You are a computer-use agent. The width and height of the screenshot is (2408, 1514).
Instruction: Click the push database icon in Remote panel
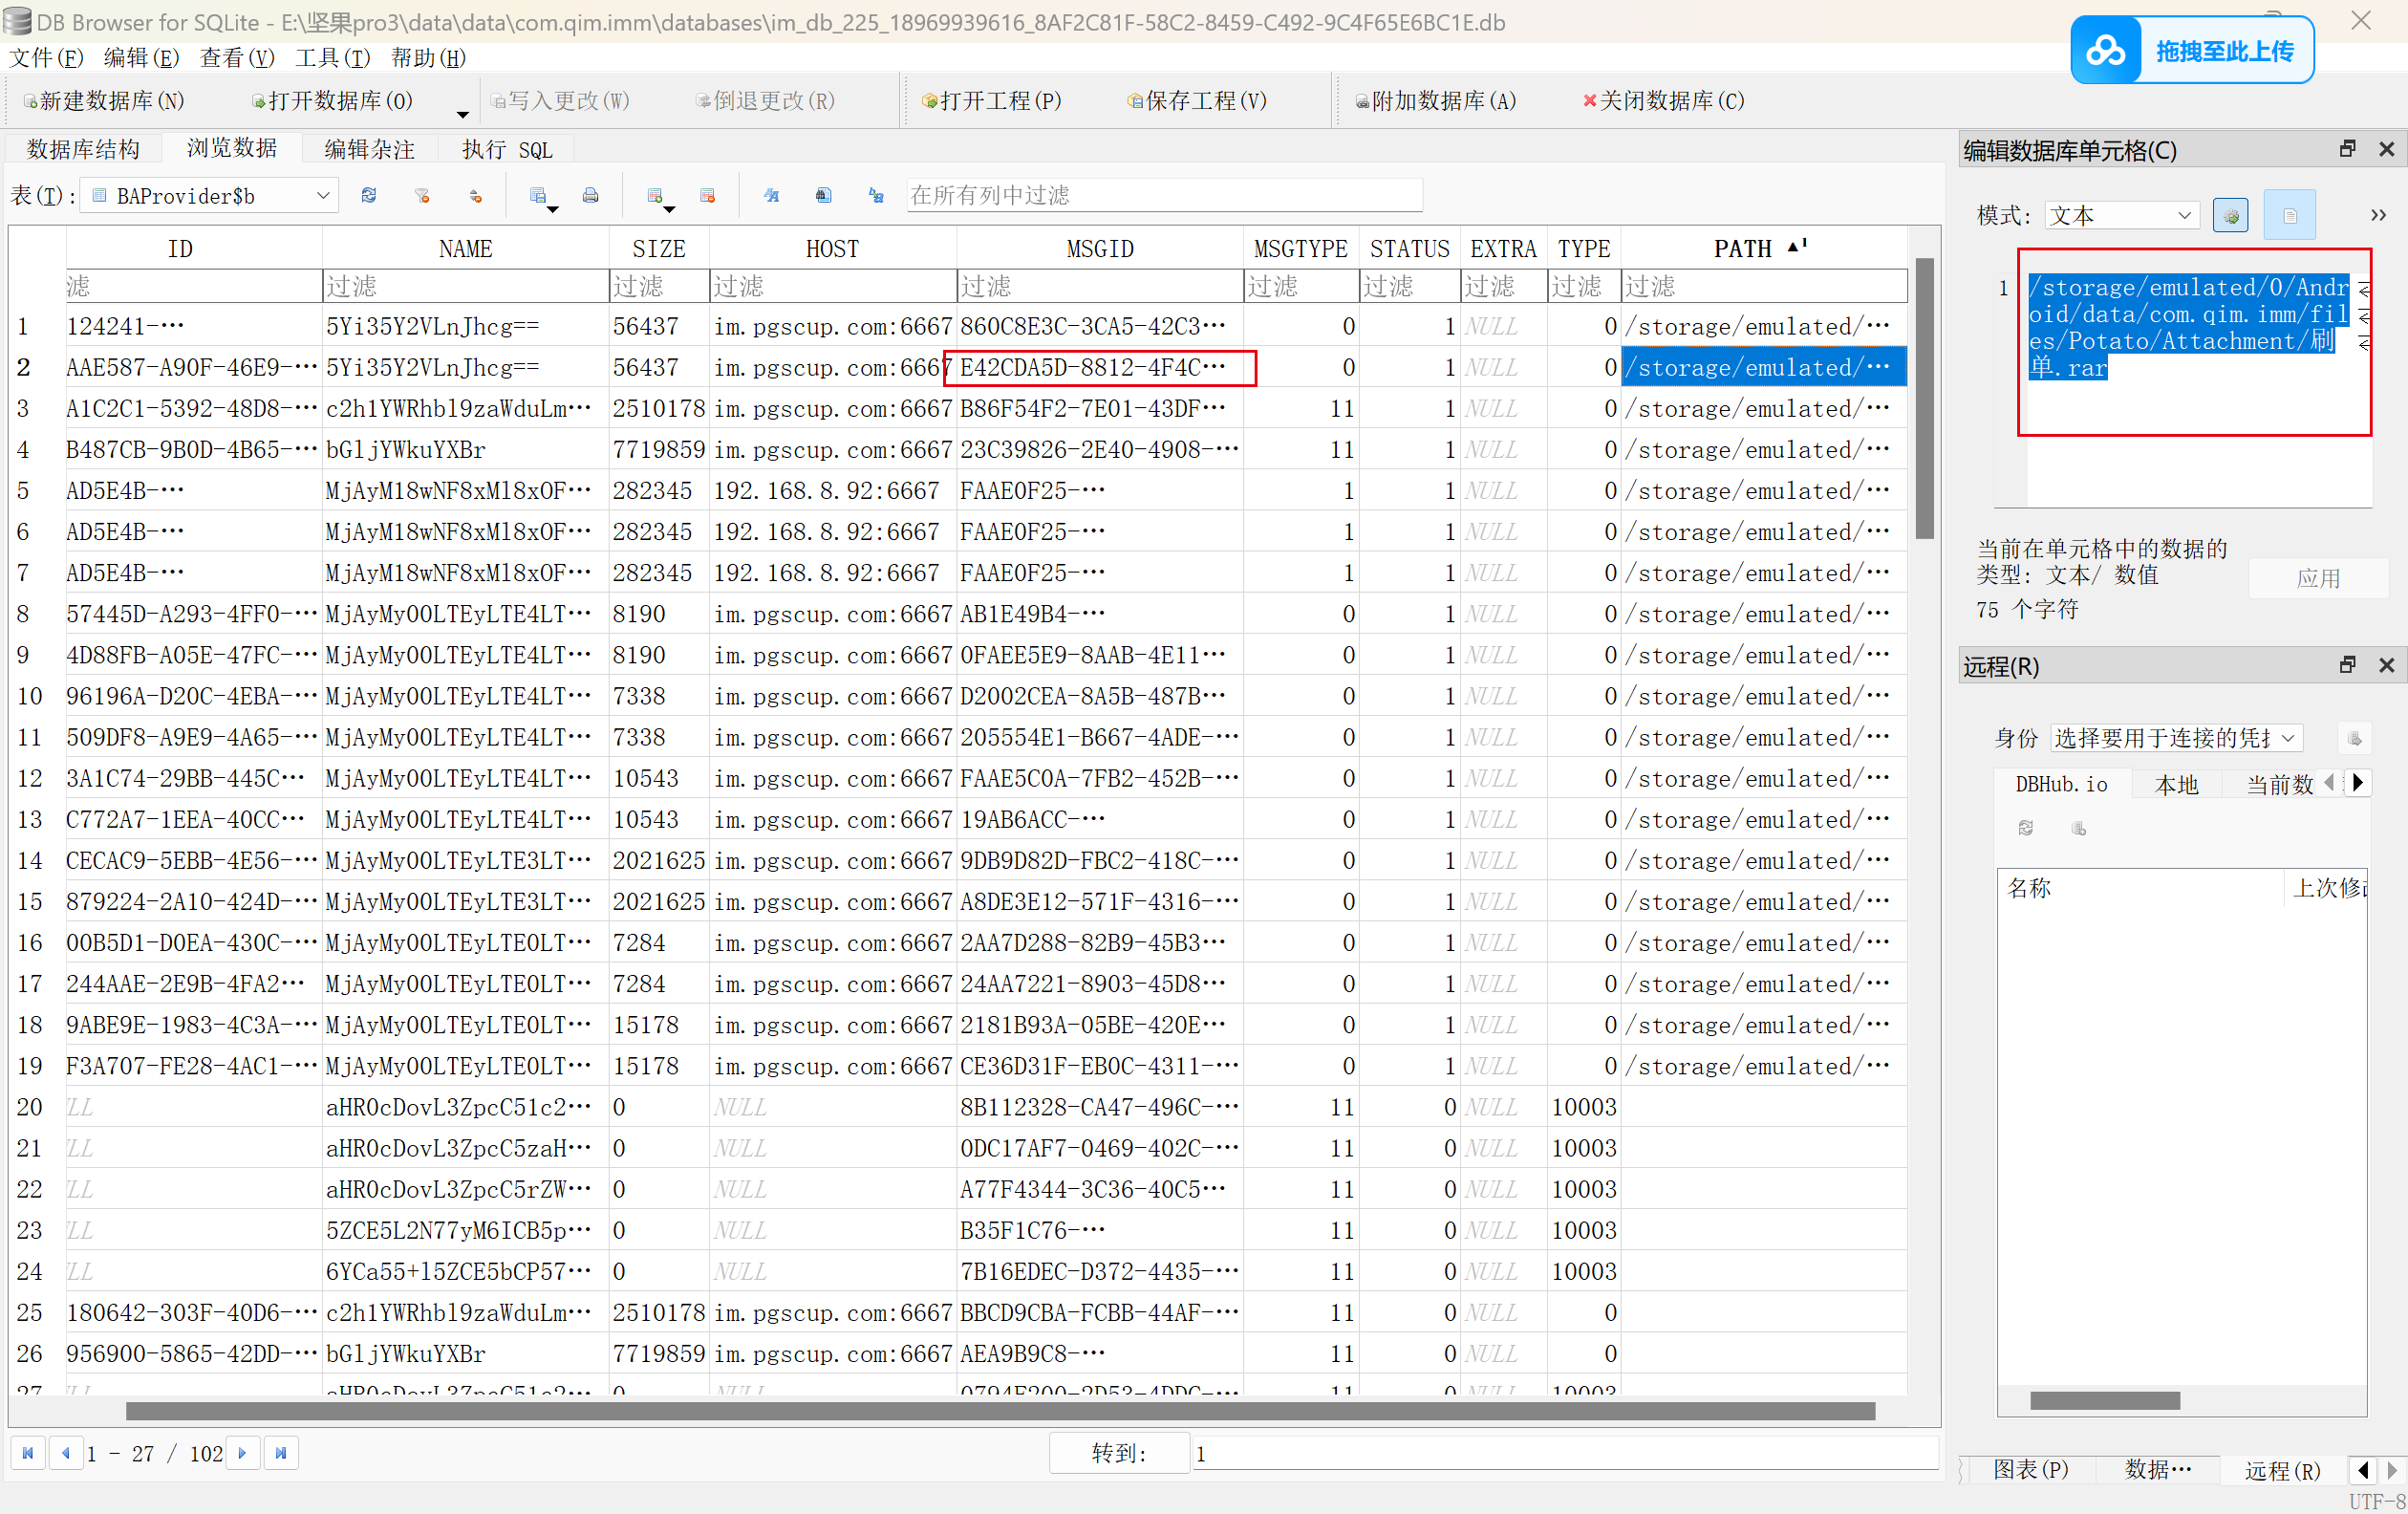click(x=2078, y=828)
